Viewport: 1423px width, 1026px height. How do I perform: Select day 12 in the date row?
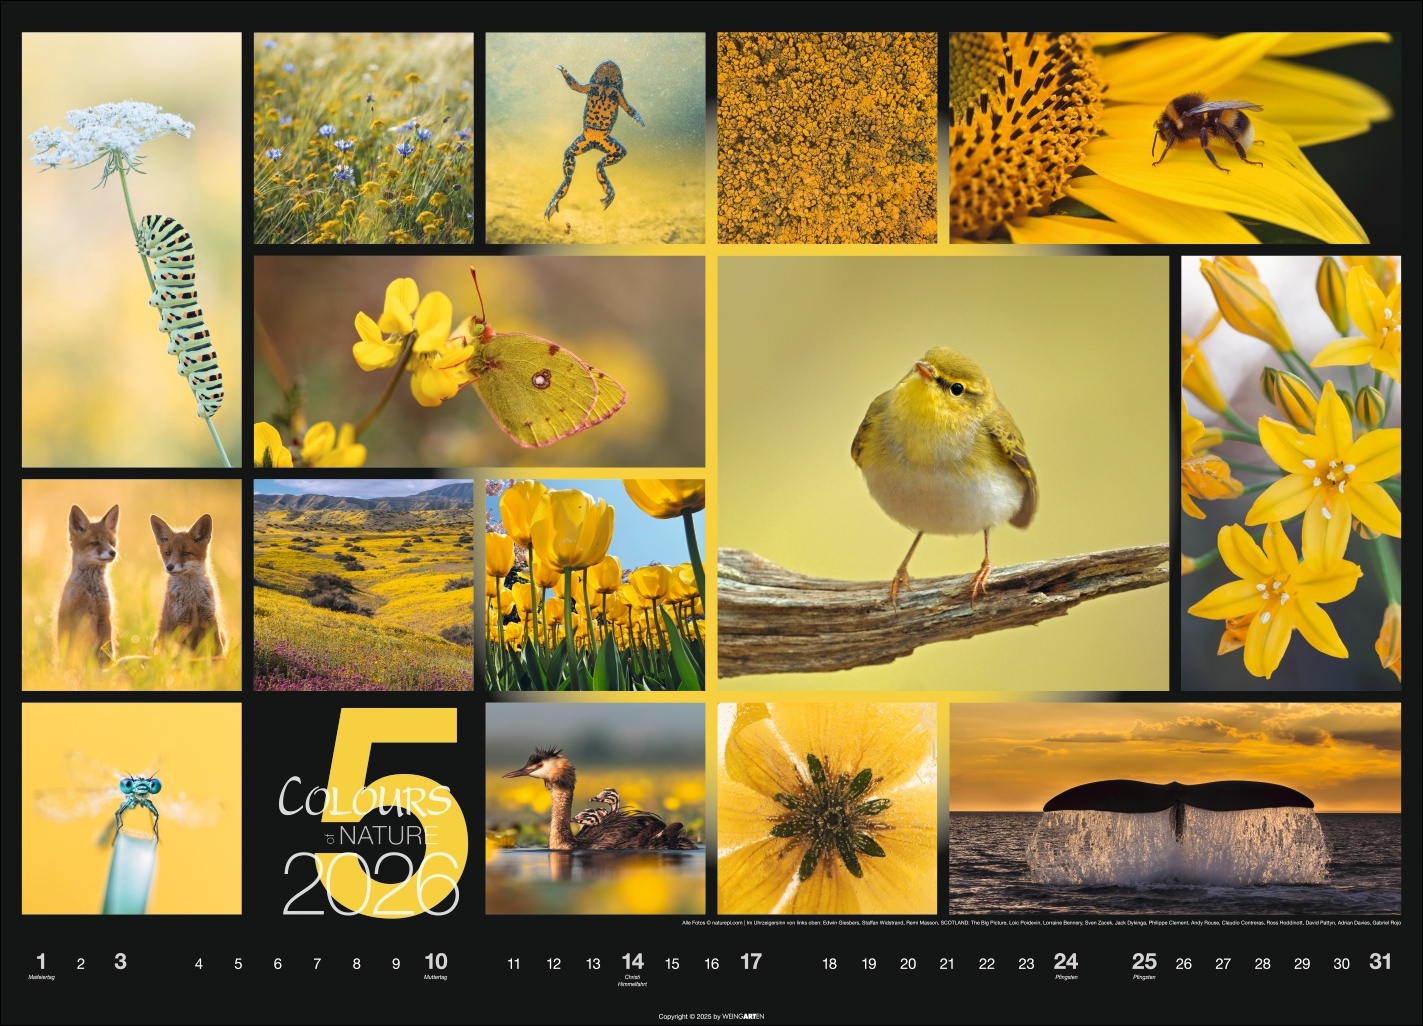pos(554,964)
